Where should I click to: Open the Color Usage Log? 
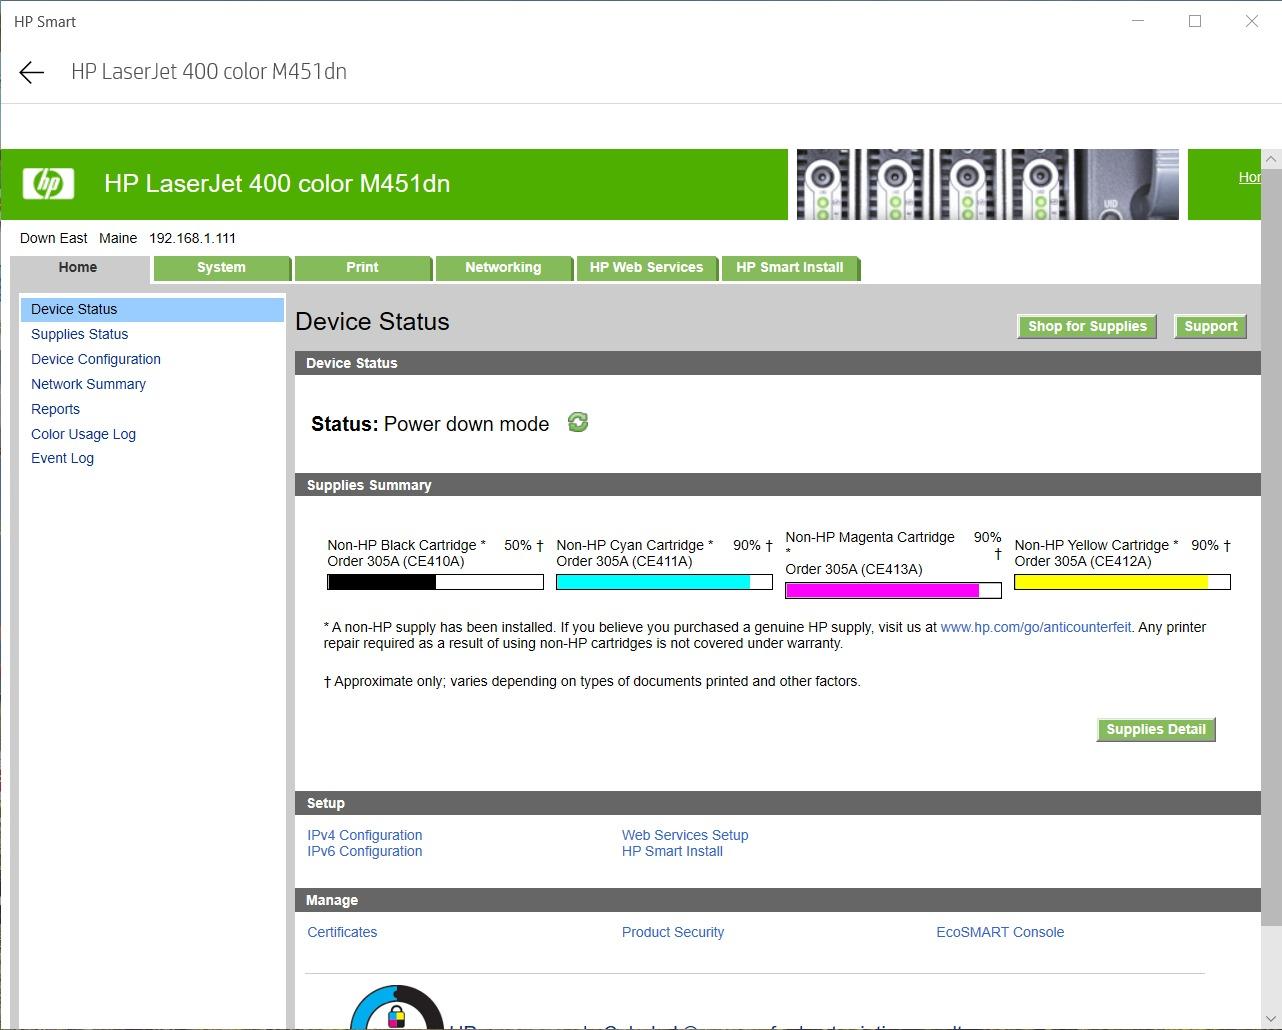click(83, 434)
